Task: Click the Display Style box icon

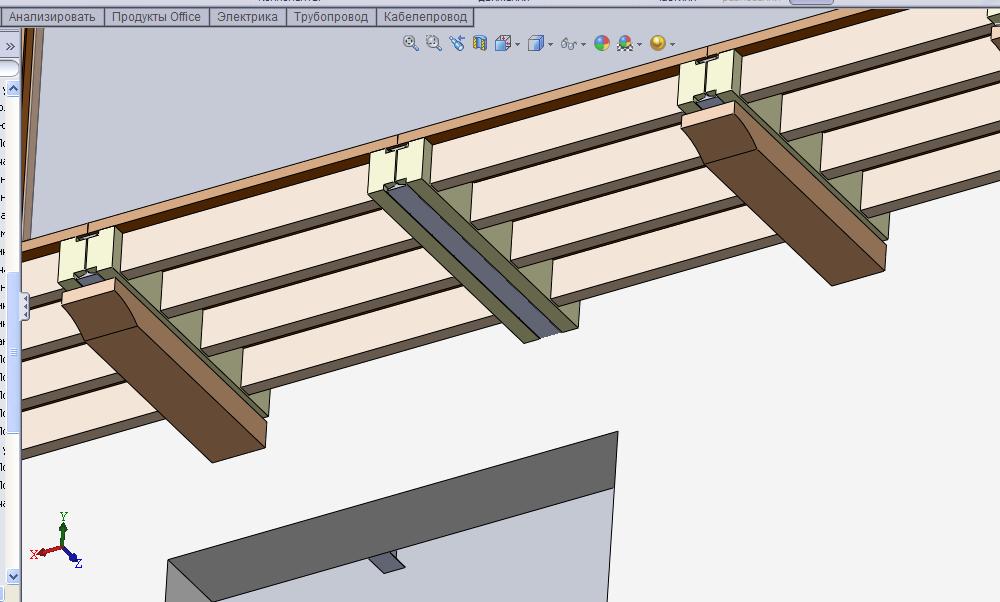Action: [536, 43]
